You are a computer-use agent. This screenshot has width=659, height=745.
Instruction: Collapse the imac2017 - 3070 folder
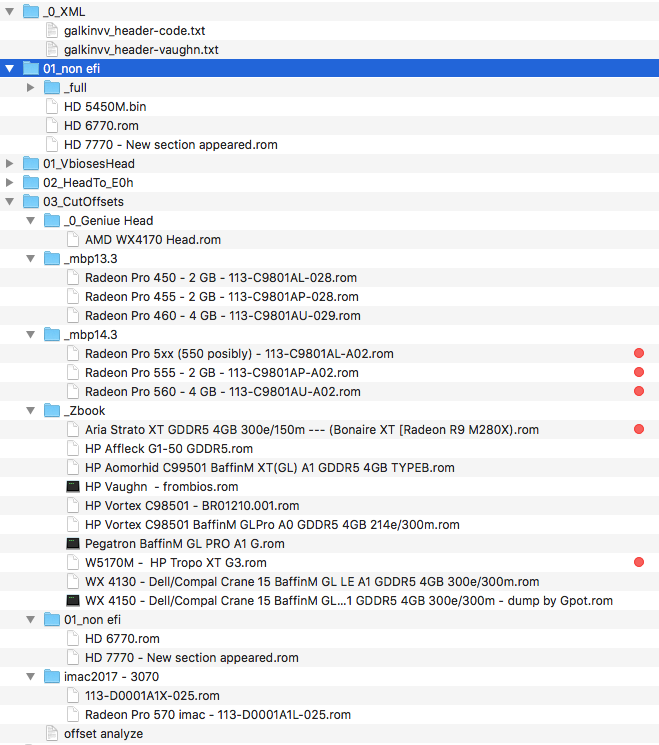click(x=30, y=677)
